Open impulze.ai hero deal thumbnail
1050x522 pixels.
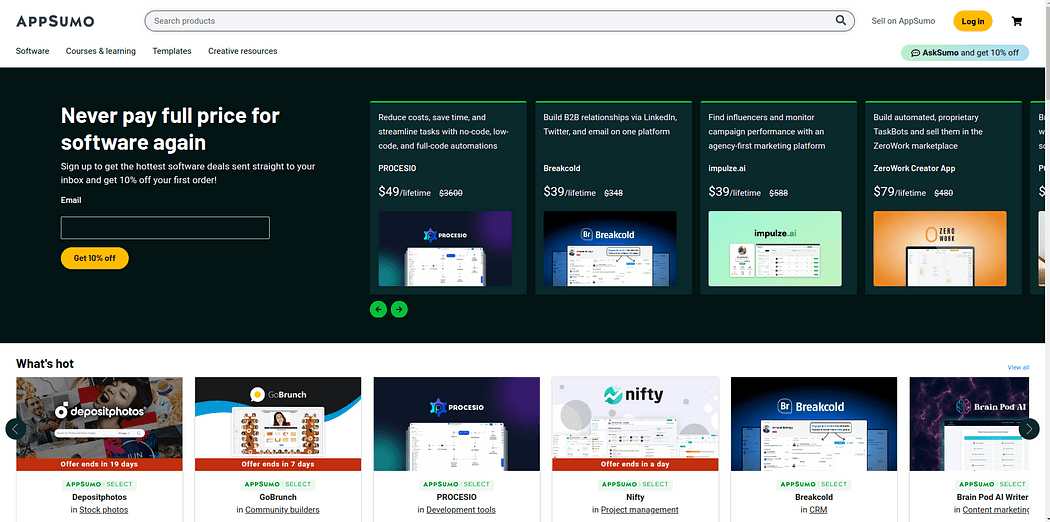point(775,248)
